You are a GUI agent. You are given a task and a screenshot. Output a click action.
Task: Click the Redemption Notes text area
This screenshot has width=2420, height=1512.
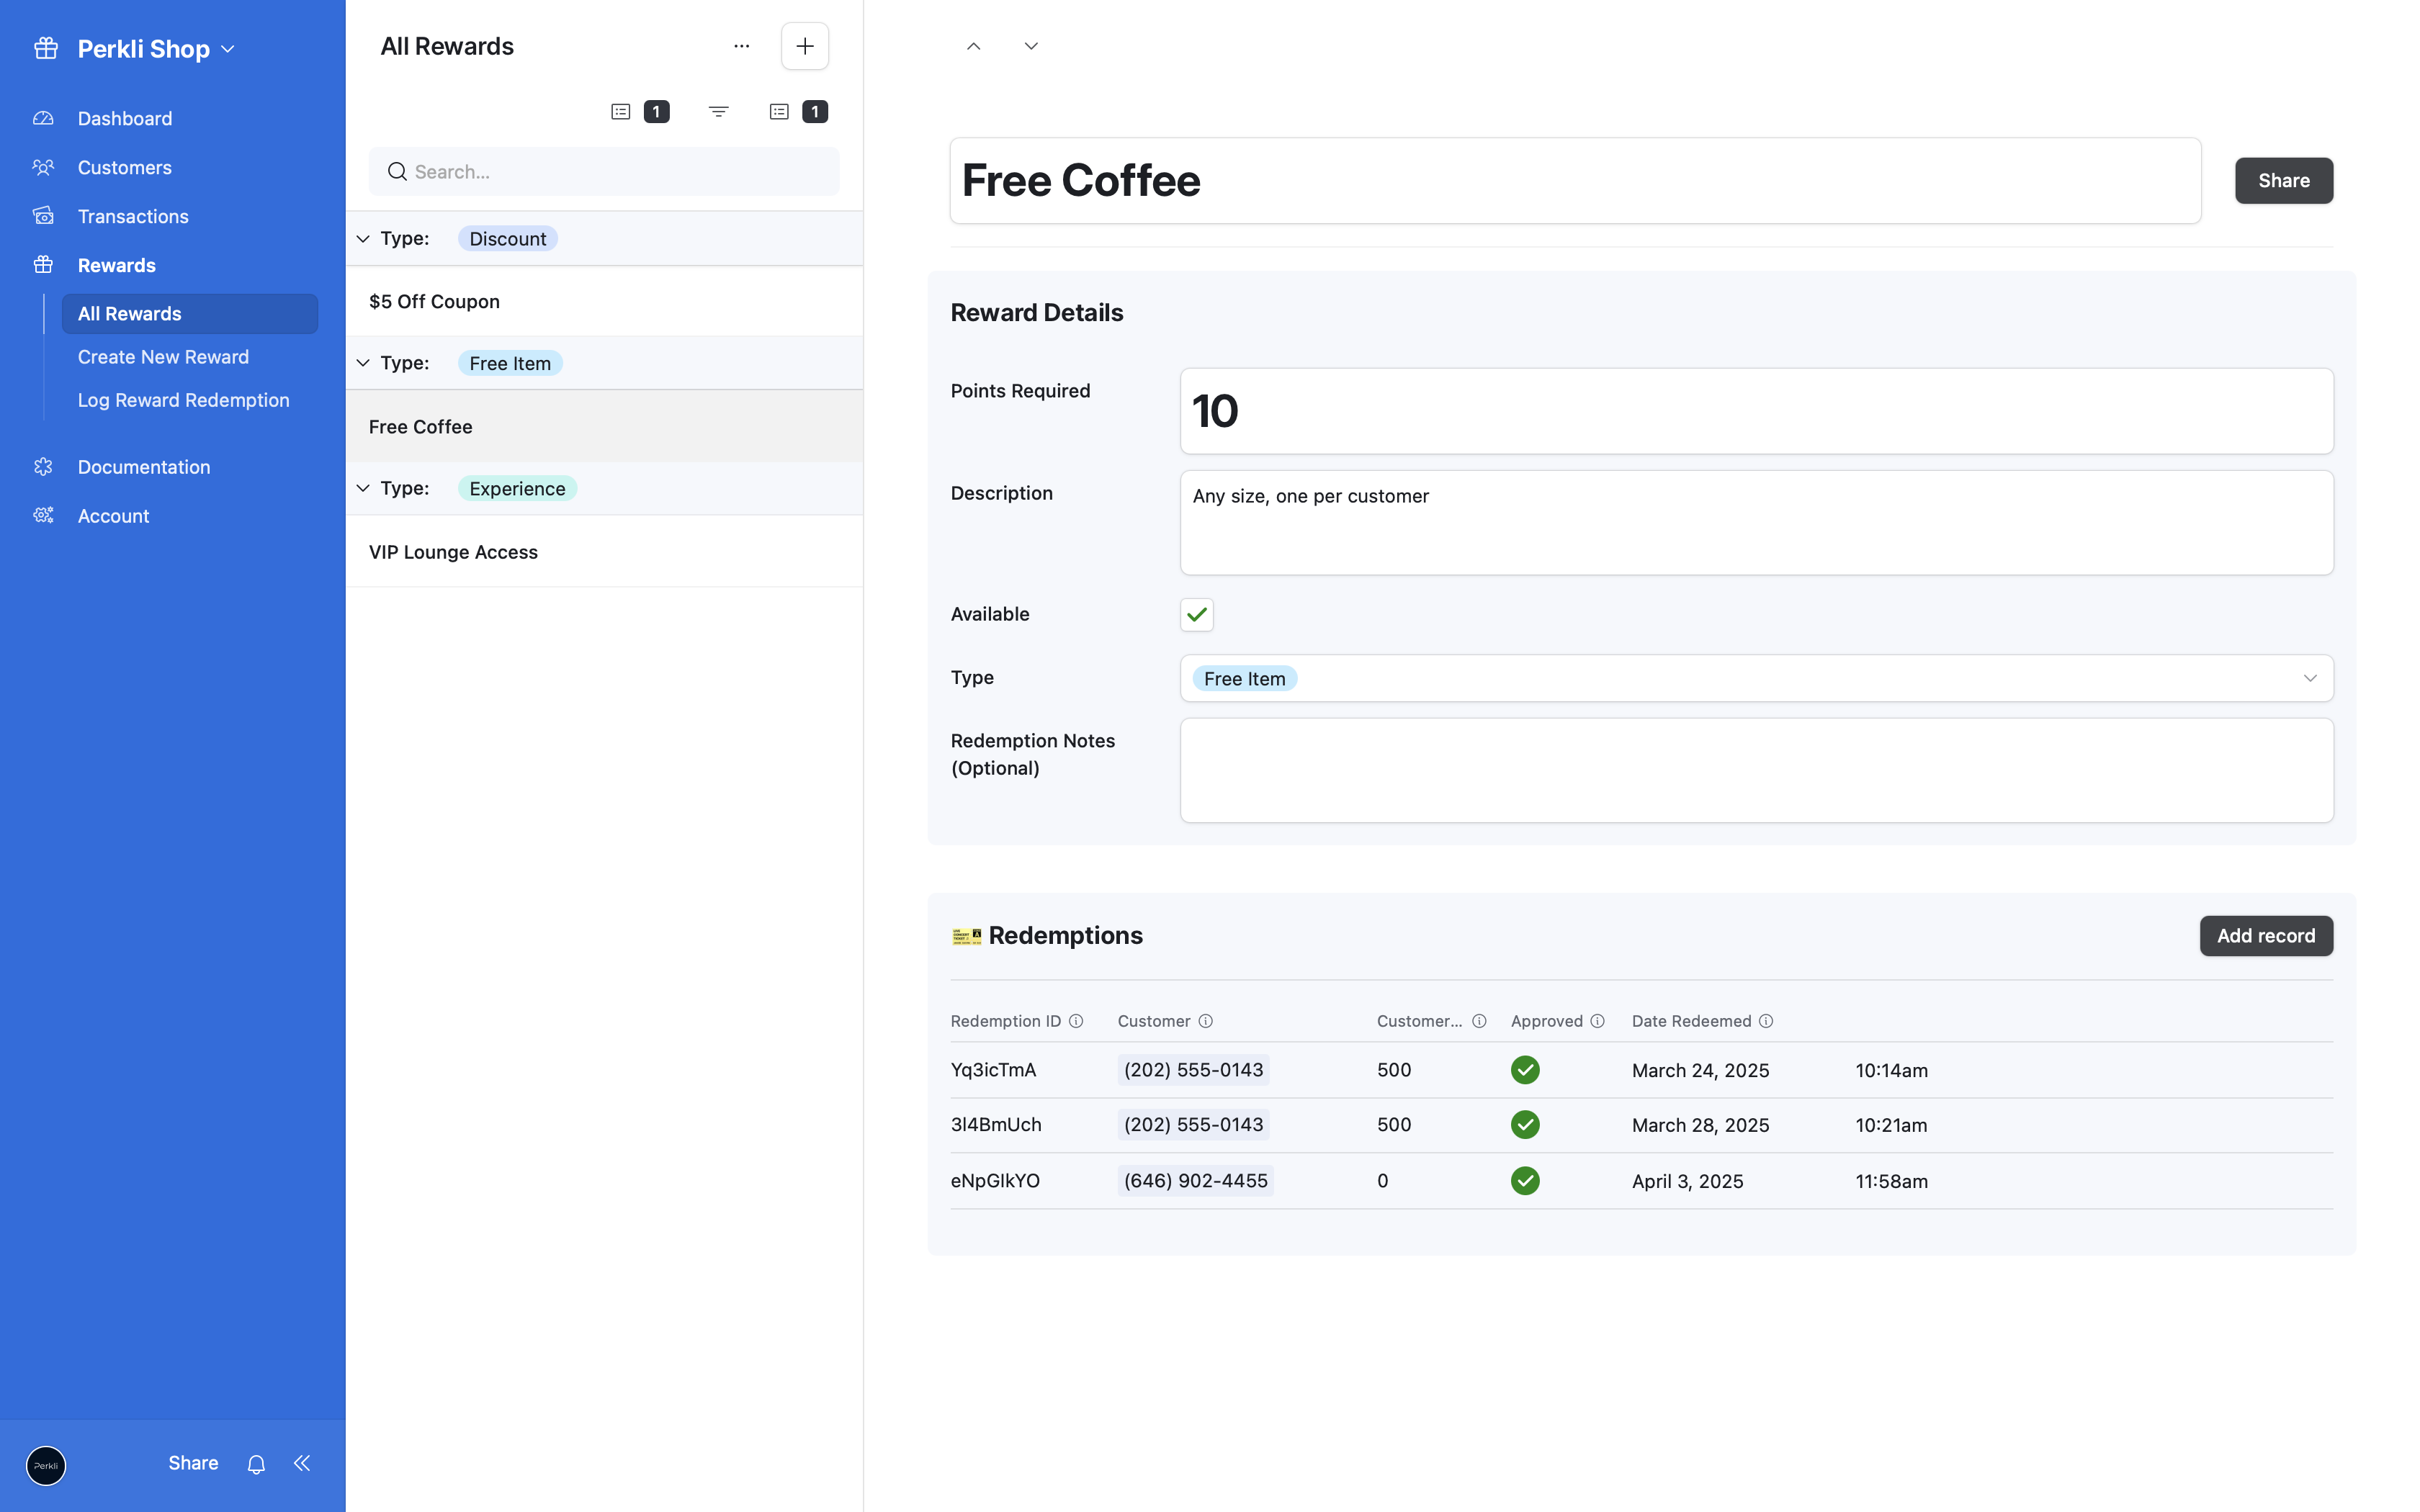[x=1756, y=770]
